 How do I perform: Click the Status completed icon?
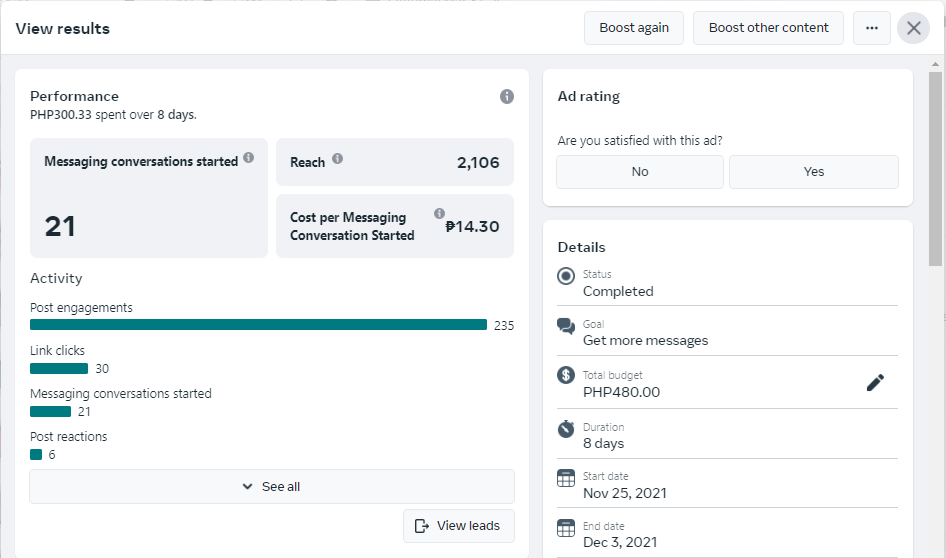pos(566,276)
